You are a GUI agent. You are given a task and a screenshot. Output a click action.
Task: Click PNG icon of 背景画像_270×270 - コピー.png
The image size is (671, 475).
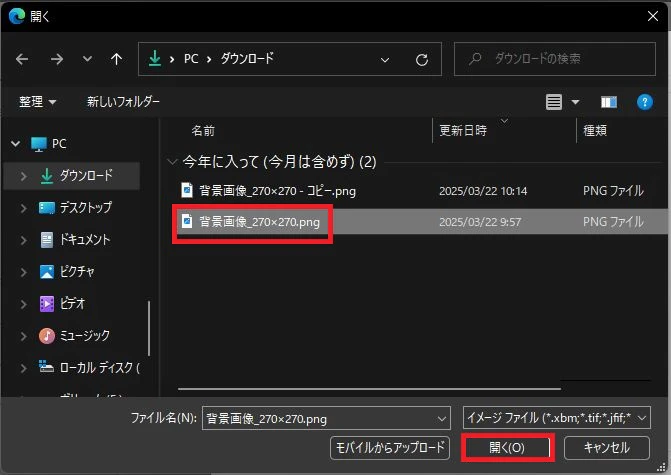(x=187, y=190)
